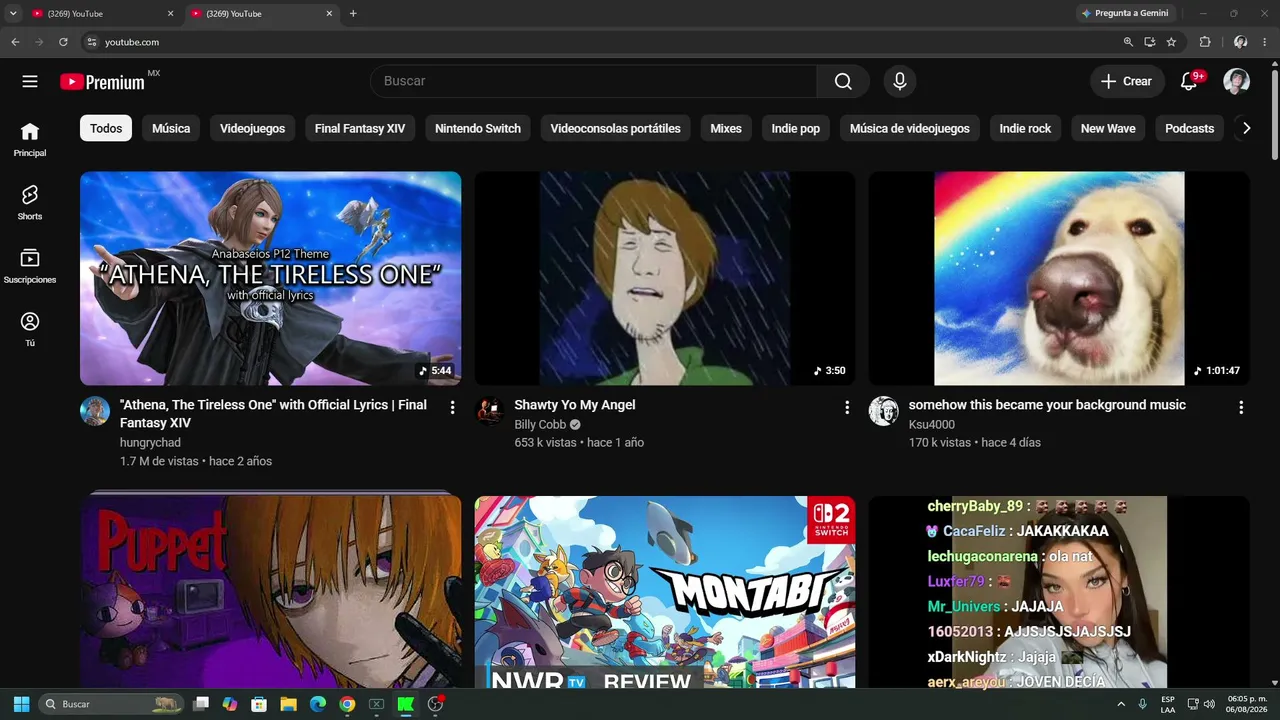The height and width of the screenshot is (720, 1280).
Task: Open the tab search dropdown in Chrome
Action: pyautogui.click(x=13, y=14)
